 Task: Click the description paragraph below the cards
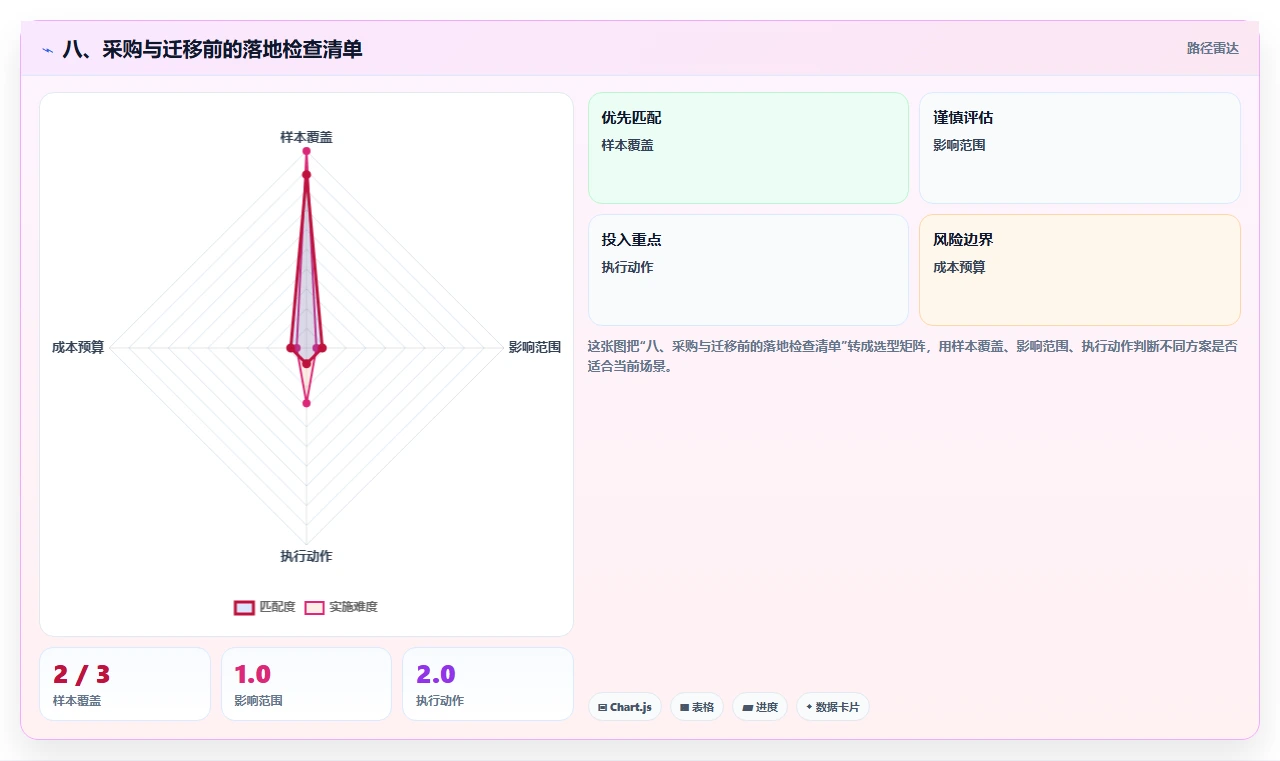(x=914, y=356)
